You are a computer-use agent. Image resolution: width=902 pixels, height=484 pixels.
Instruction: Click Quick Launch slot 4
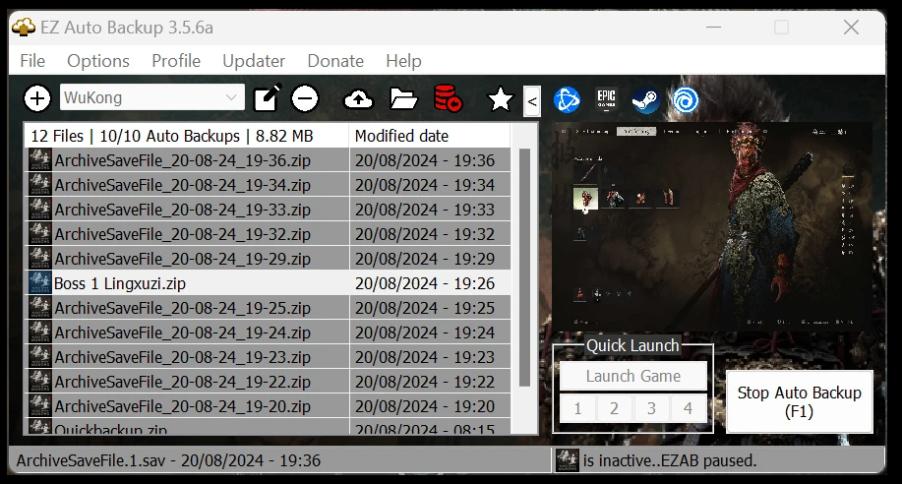[x=688, y=409]
